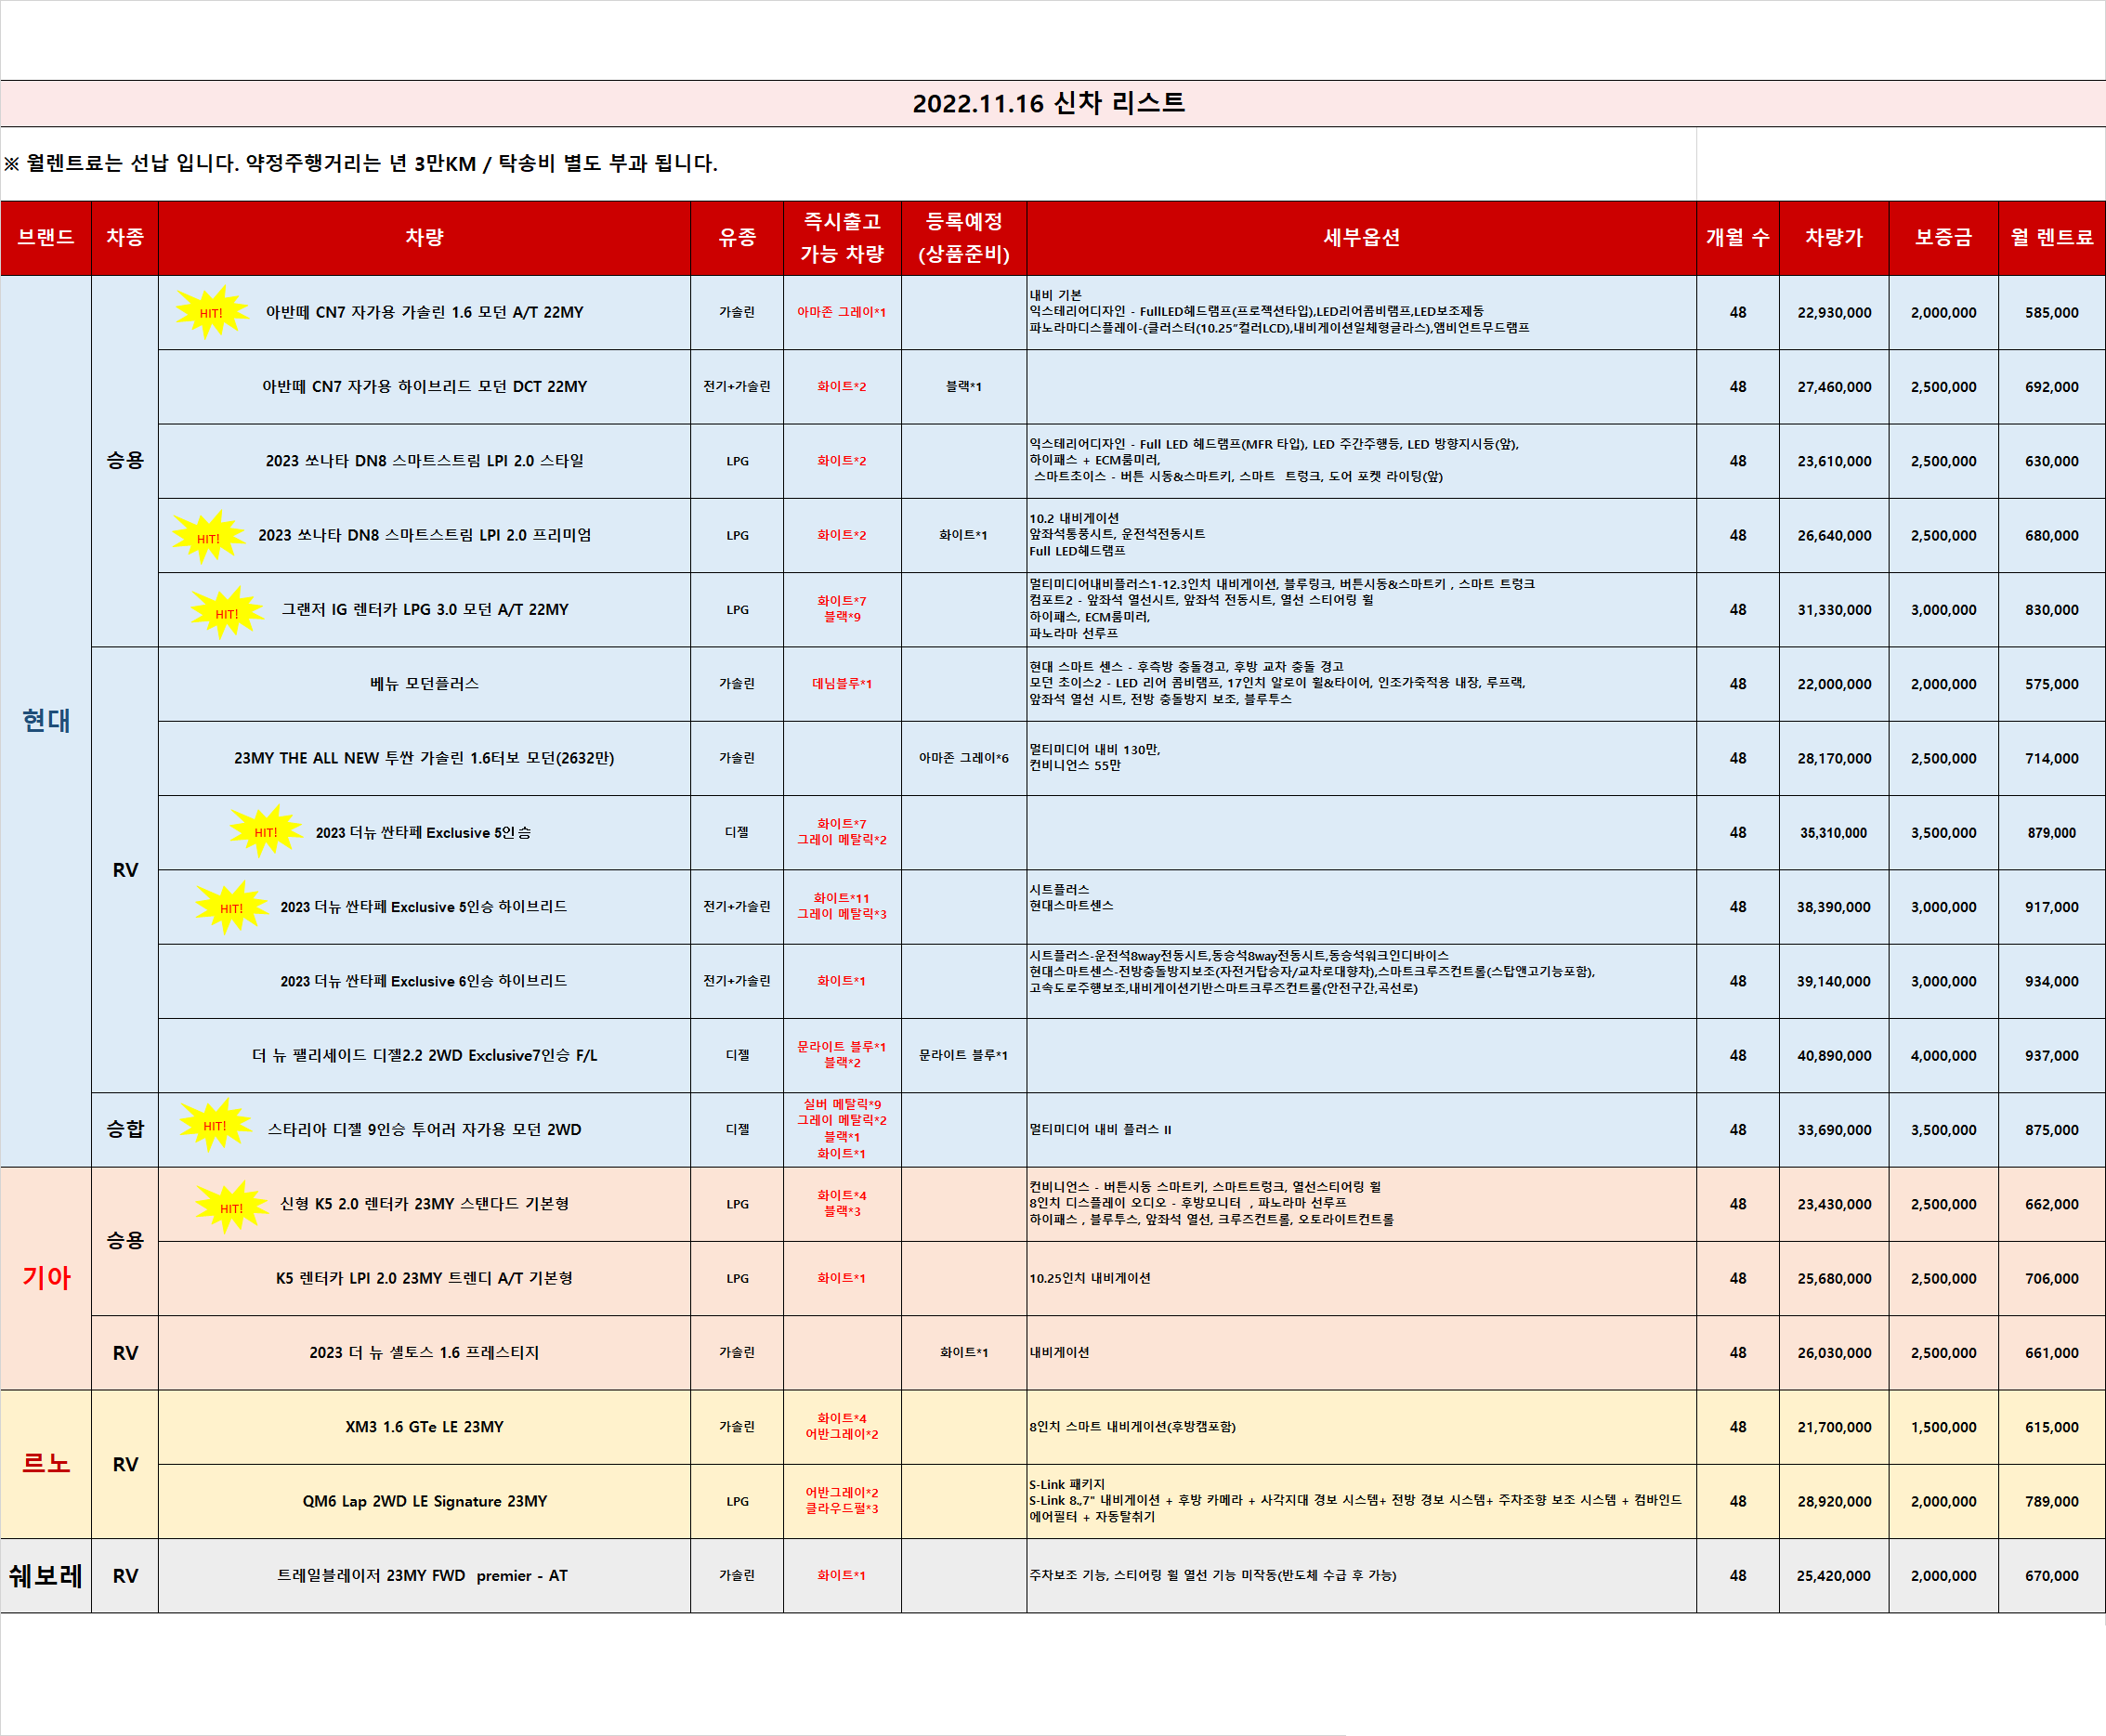Select the deposit '4,000,000'
This screenshot has height=1736, width=2106.
(1943, 1056)
